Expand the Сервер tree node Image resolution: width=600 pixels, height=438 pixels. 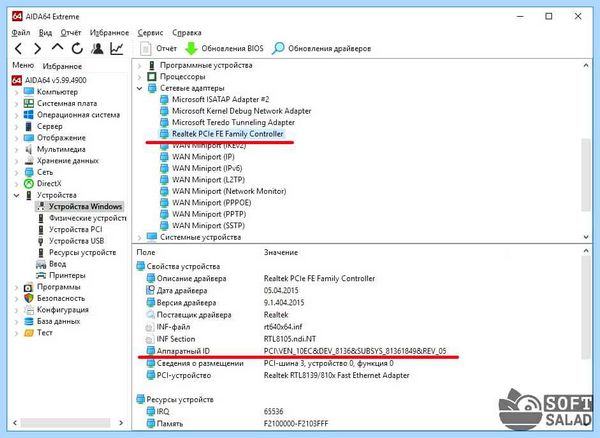(x=16, y=127)
